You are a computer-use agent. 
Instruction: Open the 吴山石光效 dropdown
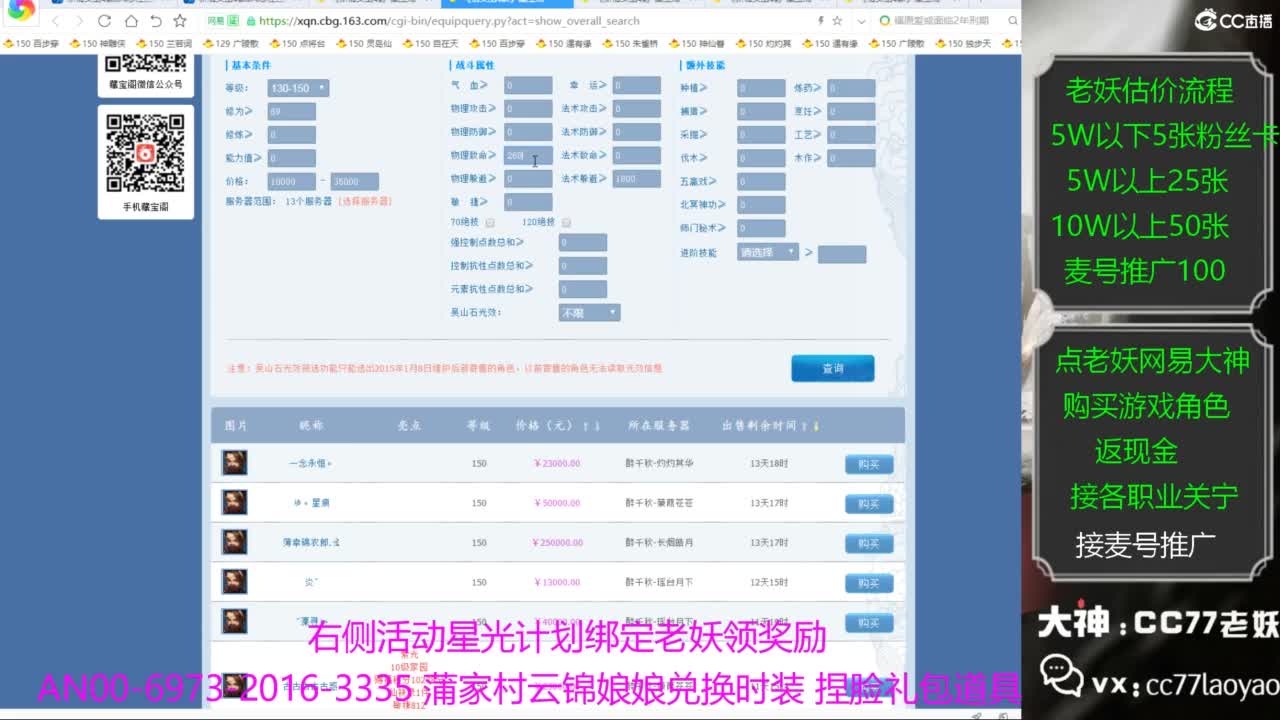pos(589,312)
